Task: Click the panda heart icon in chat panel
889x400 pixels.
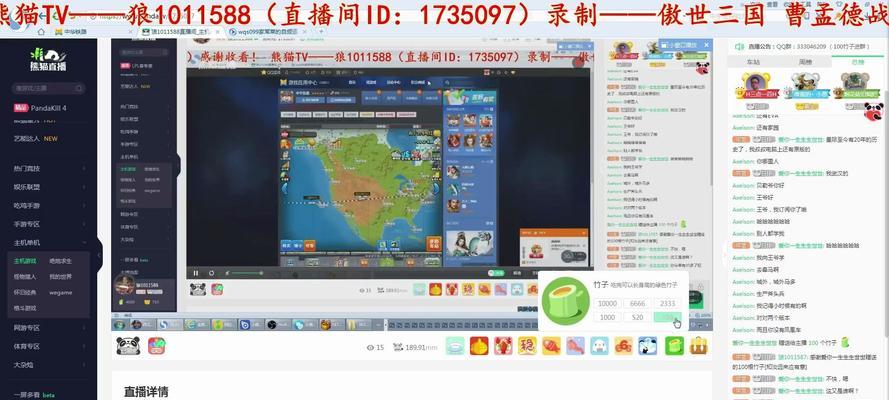Action: (873, 111)
